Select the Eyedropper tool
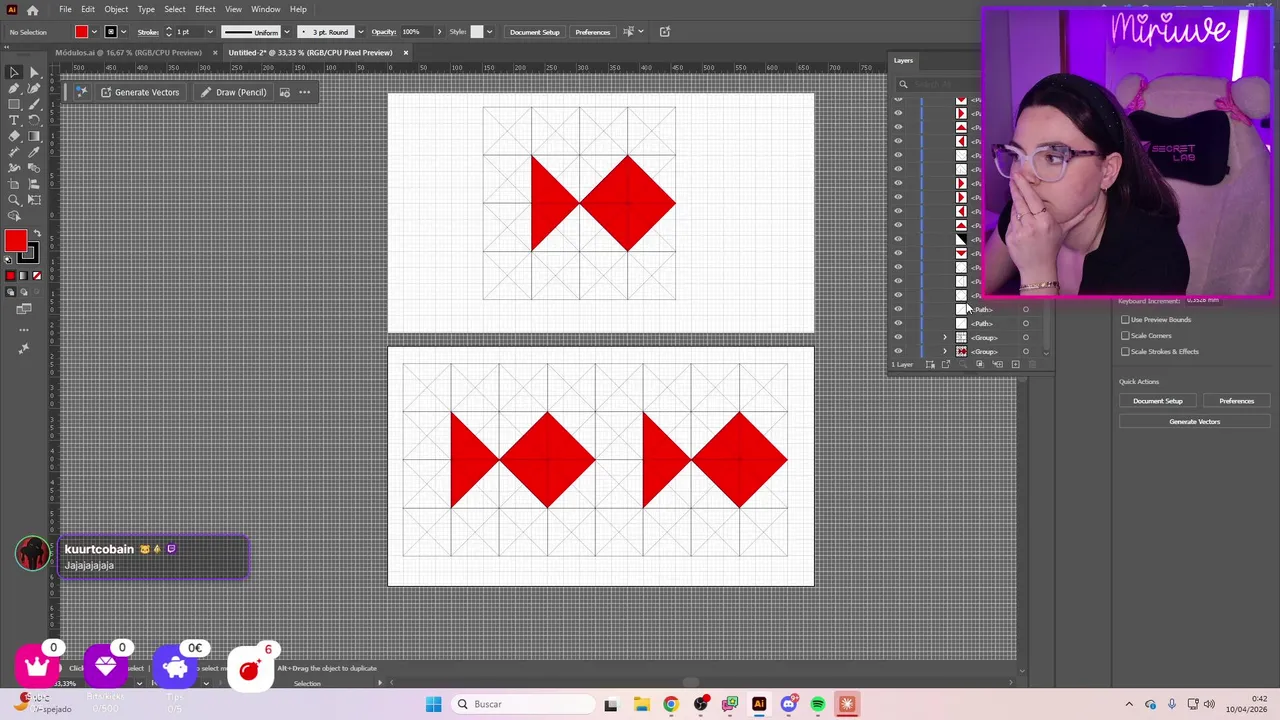 click(x=34, y=152)
